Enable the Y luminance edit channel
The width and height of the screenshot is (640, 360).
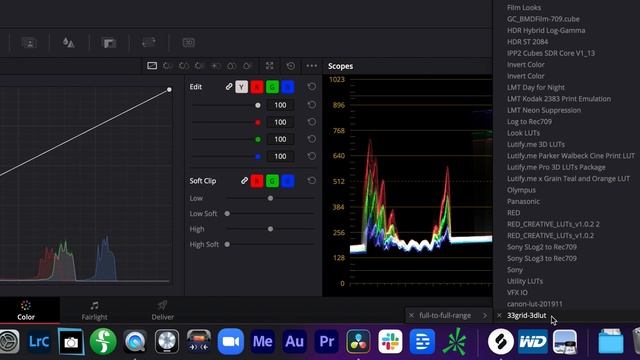point(241,87)
